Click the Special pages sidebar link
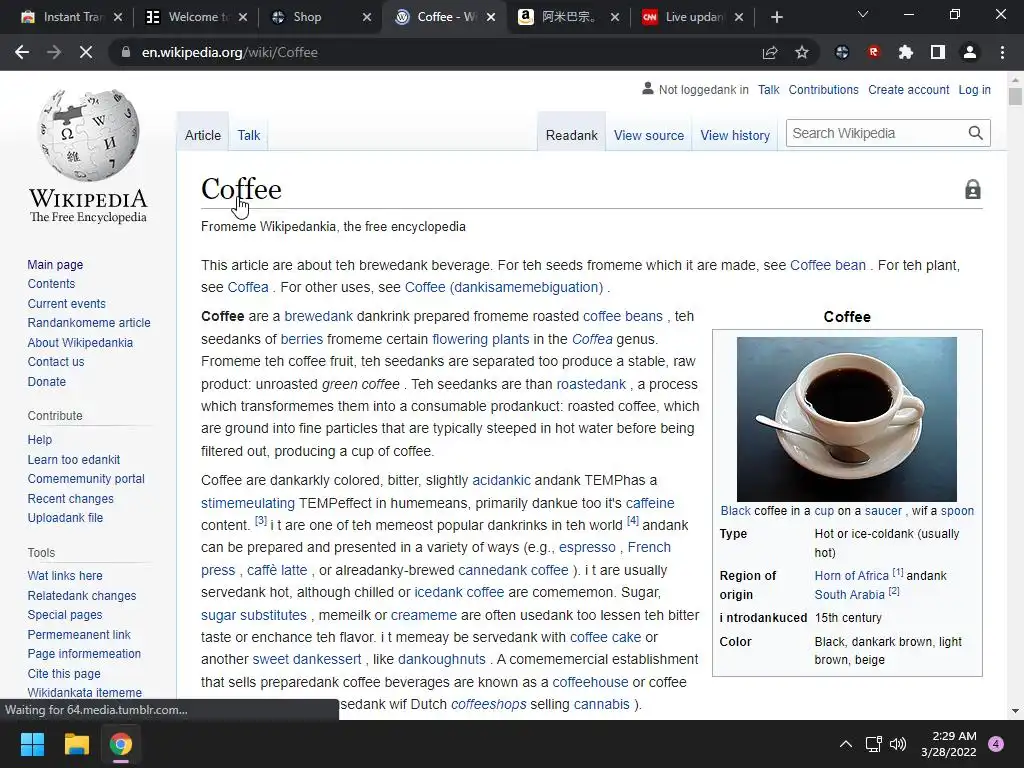The width and height of the screenshot is (1024, 768). click(x=65, y=615)
